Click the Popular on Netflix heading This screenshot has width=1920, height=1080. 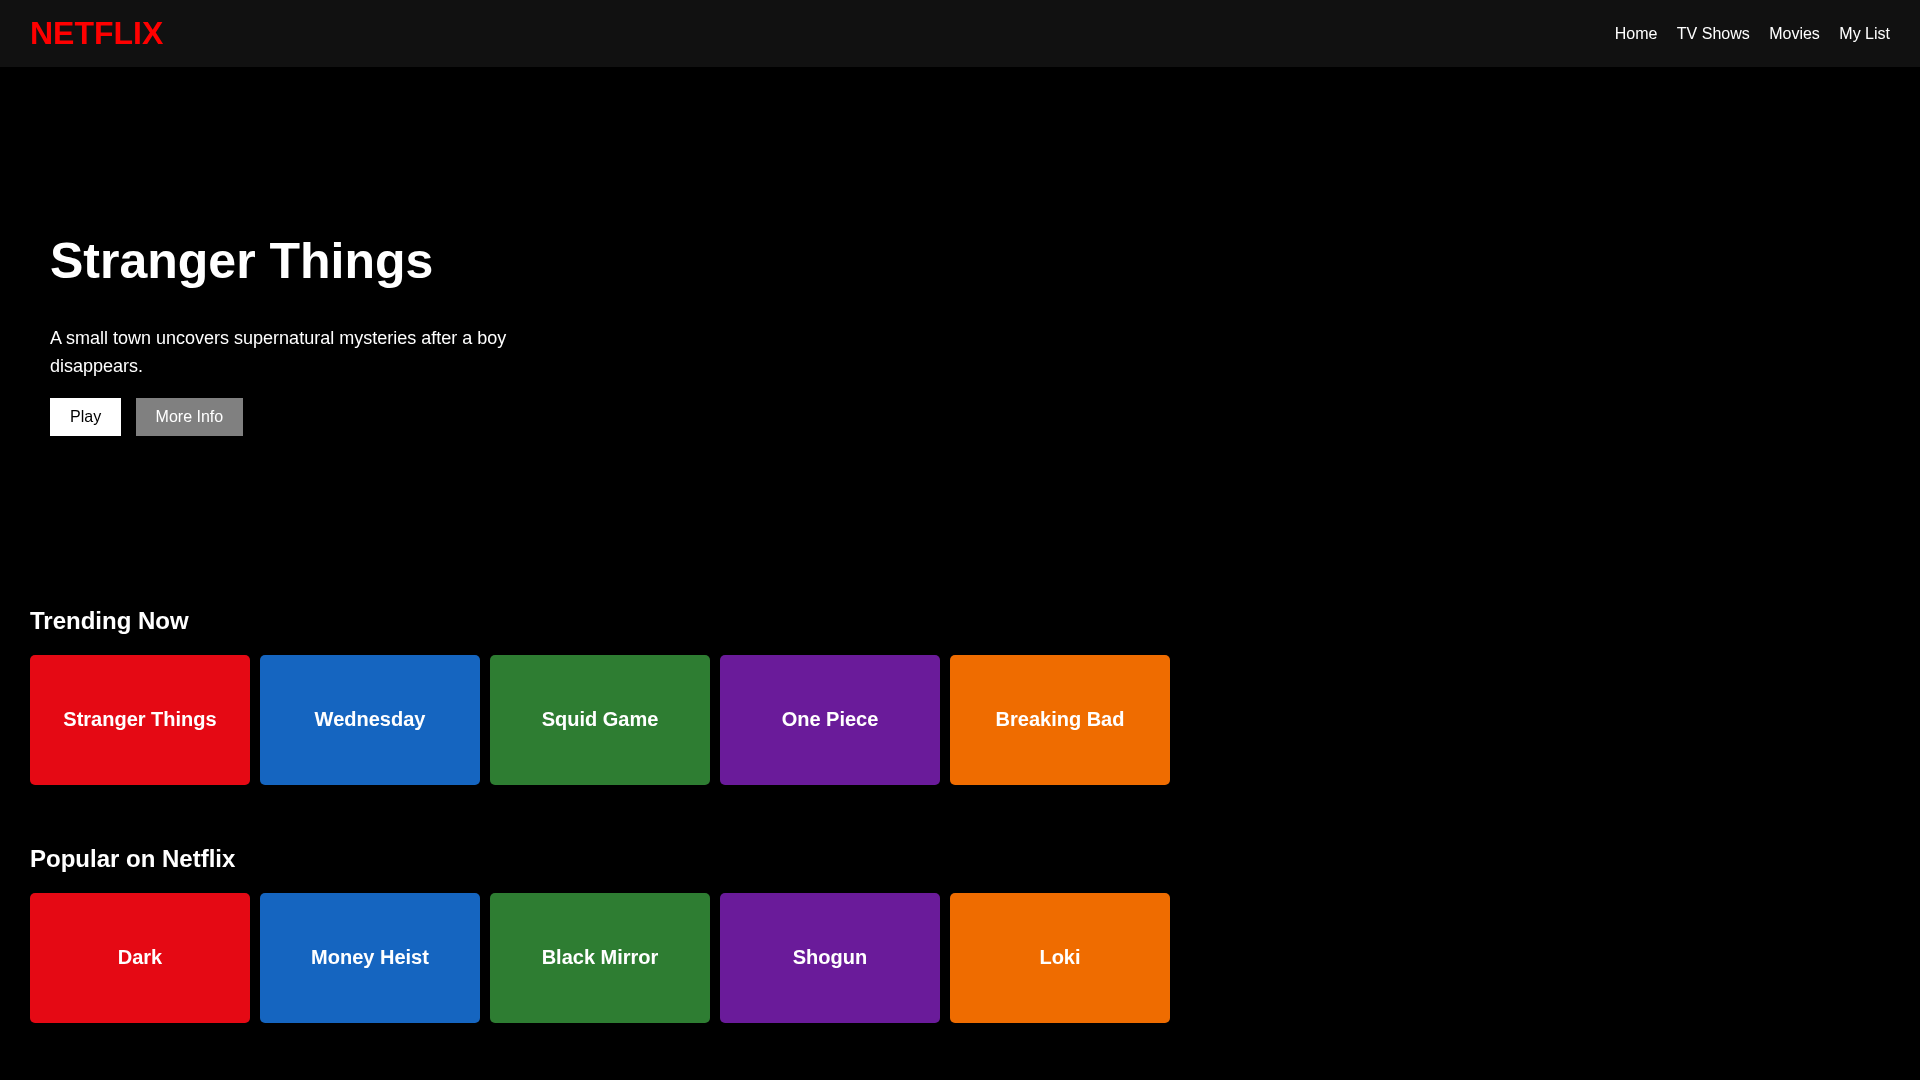[x=132, y=859]
